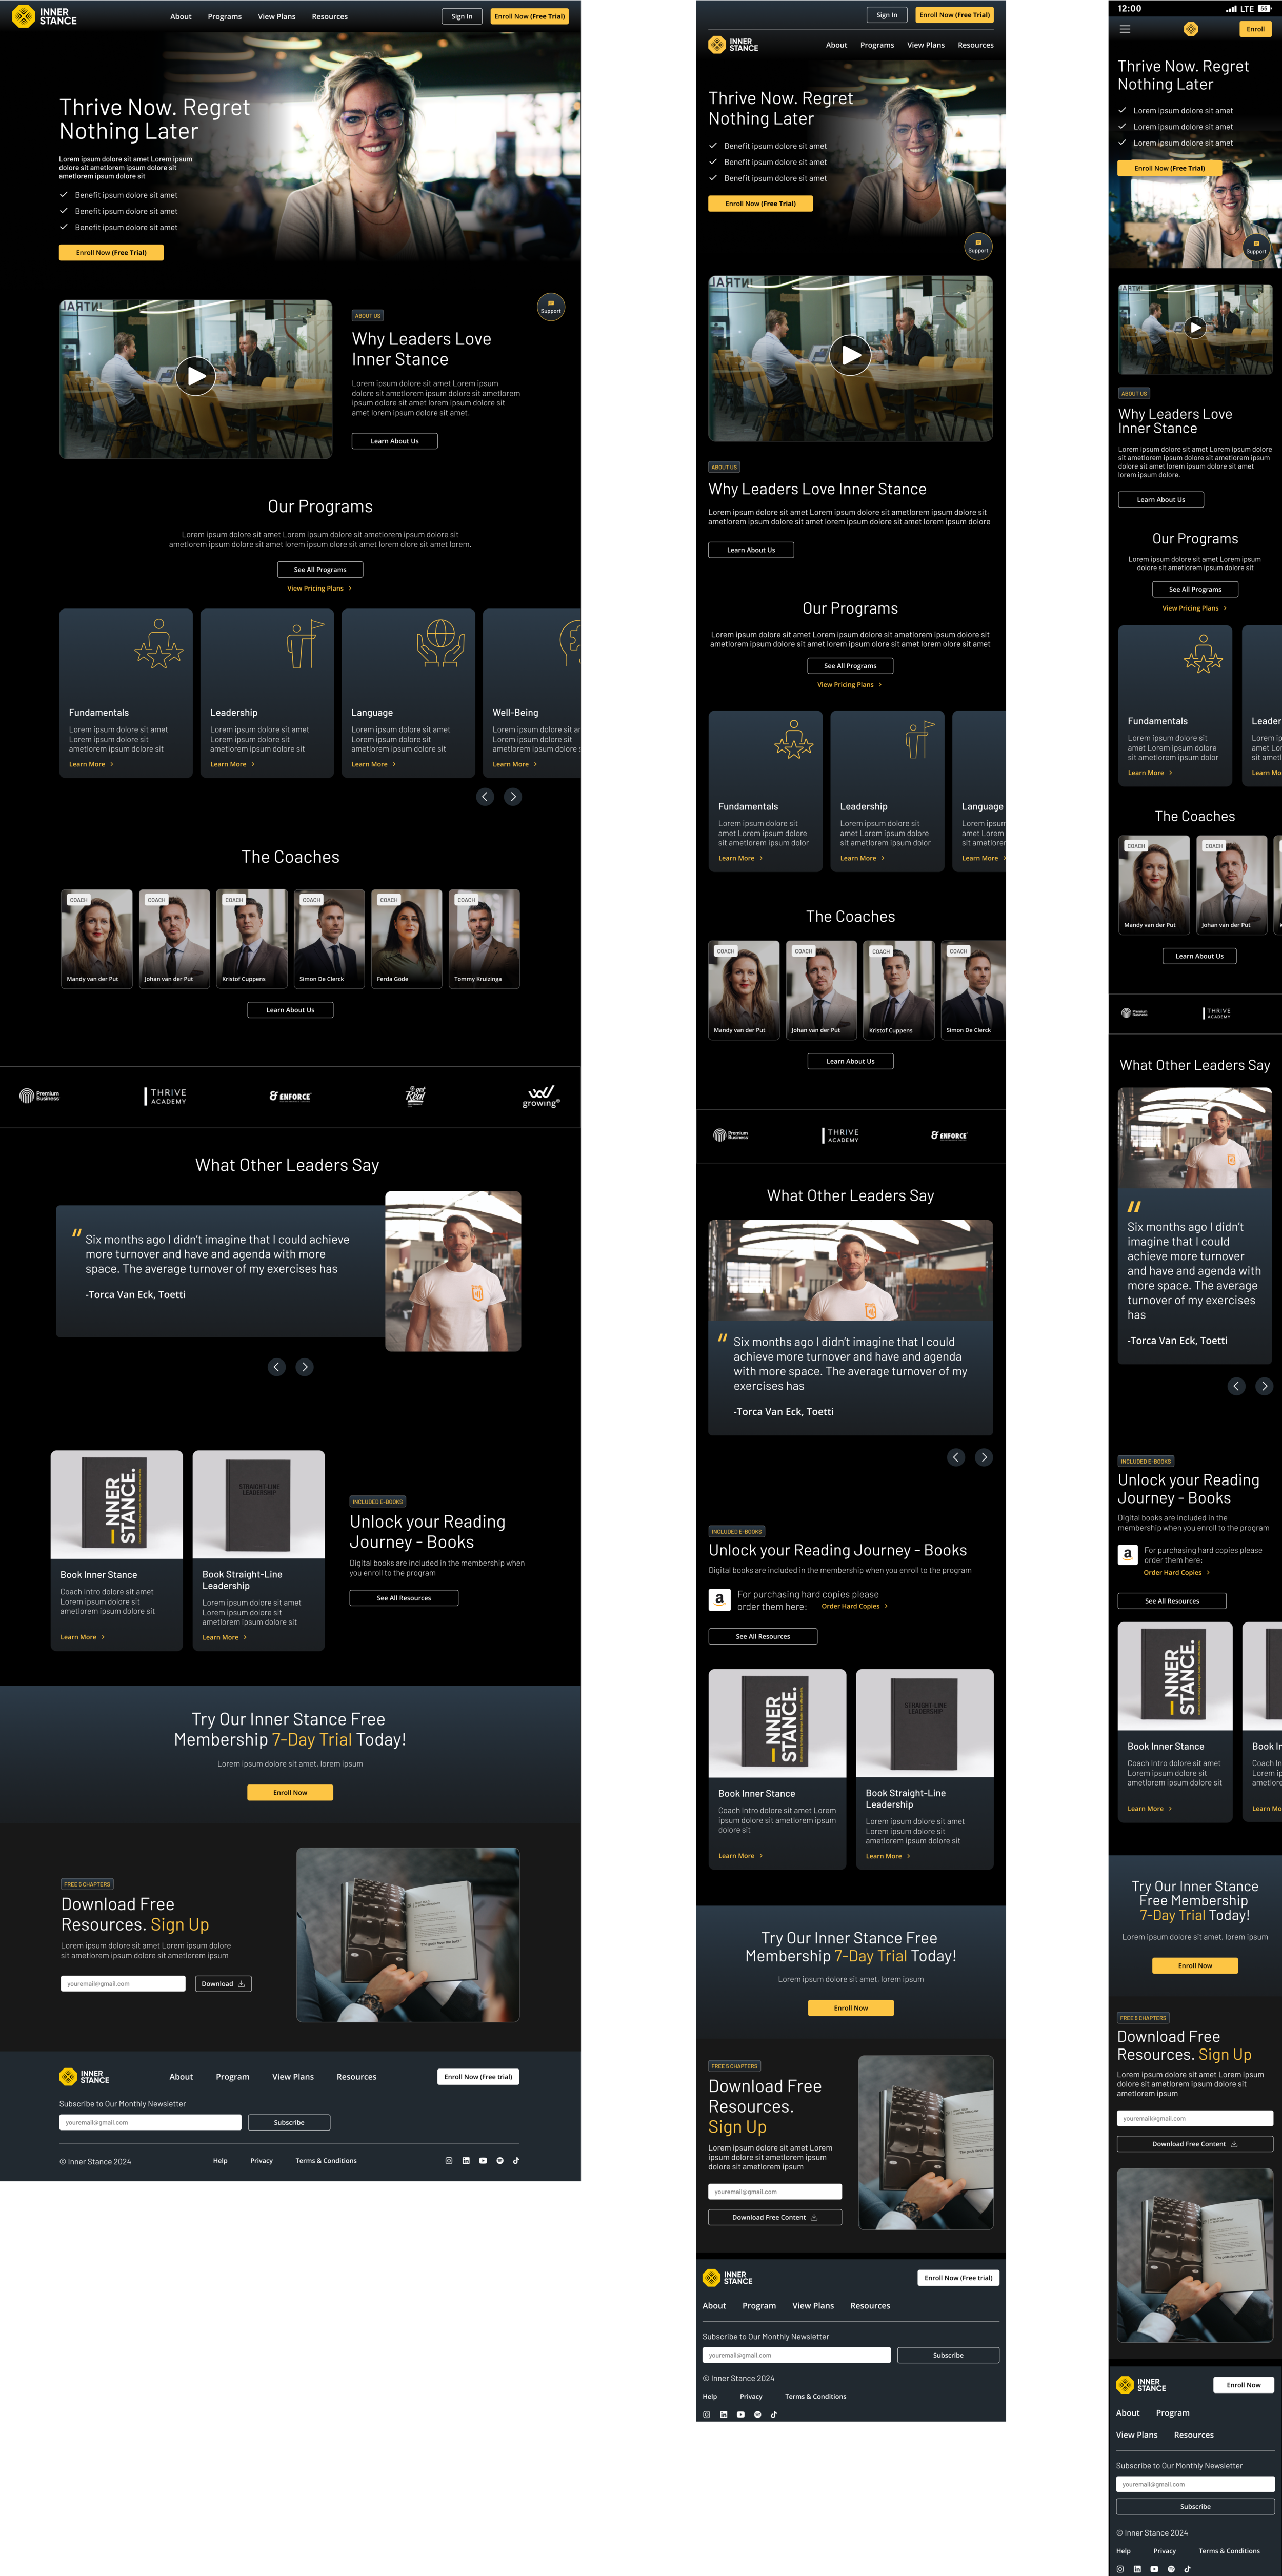This screenshot has width=1282, height=2576.
Task: Select Resources in tablet top navigation
Action: click(x=975, y=45)
